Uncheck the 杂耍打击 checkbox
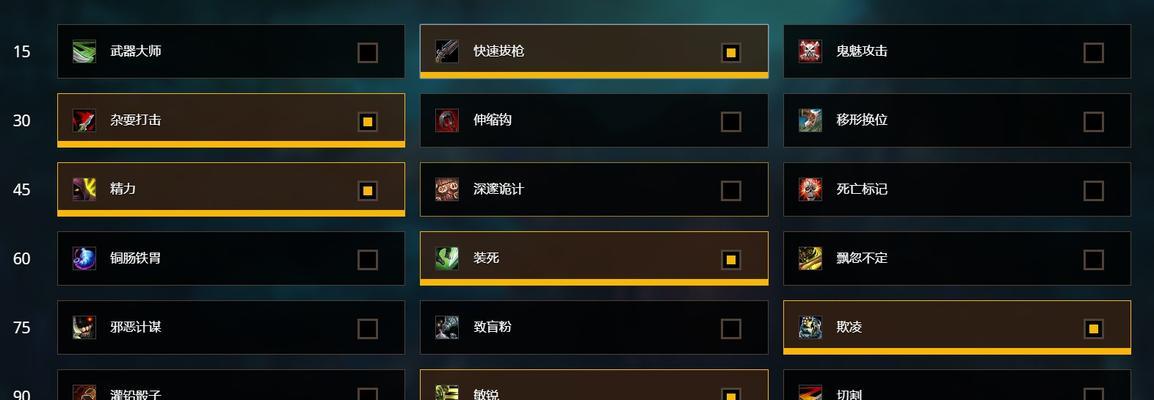The image size is (1154, 400). click(368, 122)
